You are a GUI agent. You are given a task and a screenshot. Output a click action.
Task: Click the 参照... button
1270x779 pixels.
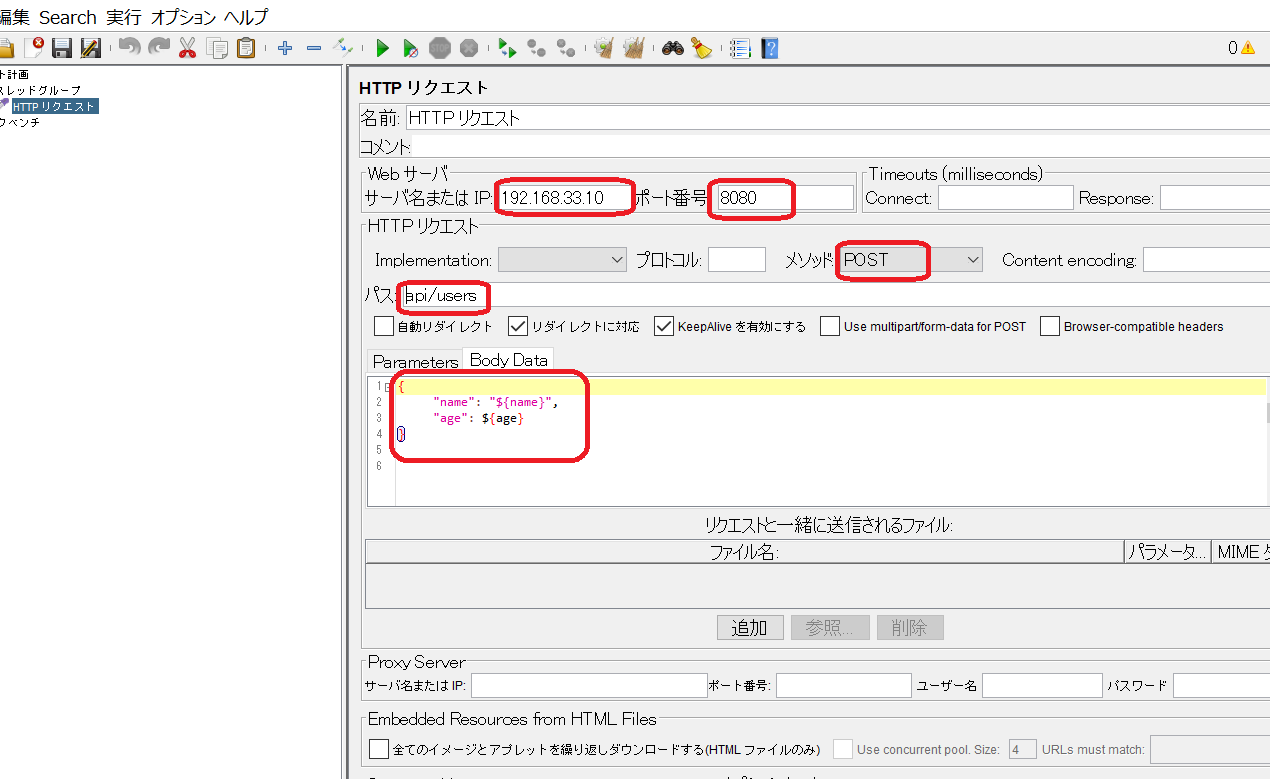[830, 628]
